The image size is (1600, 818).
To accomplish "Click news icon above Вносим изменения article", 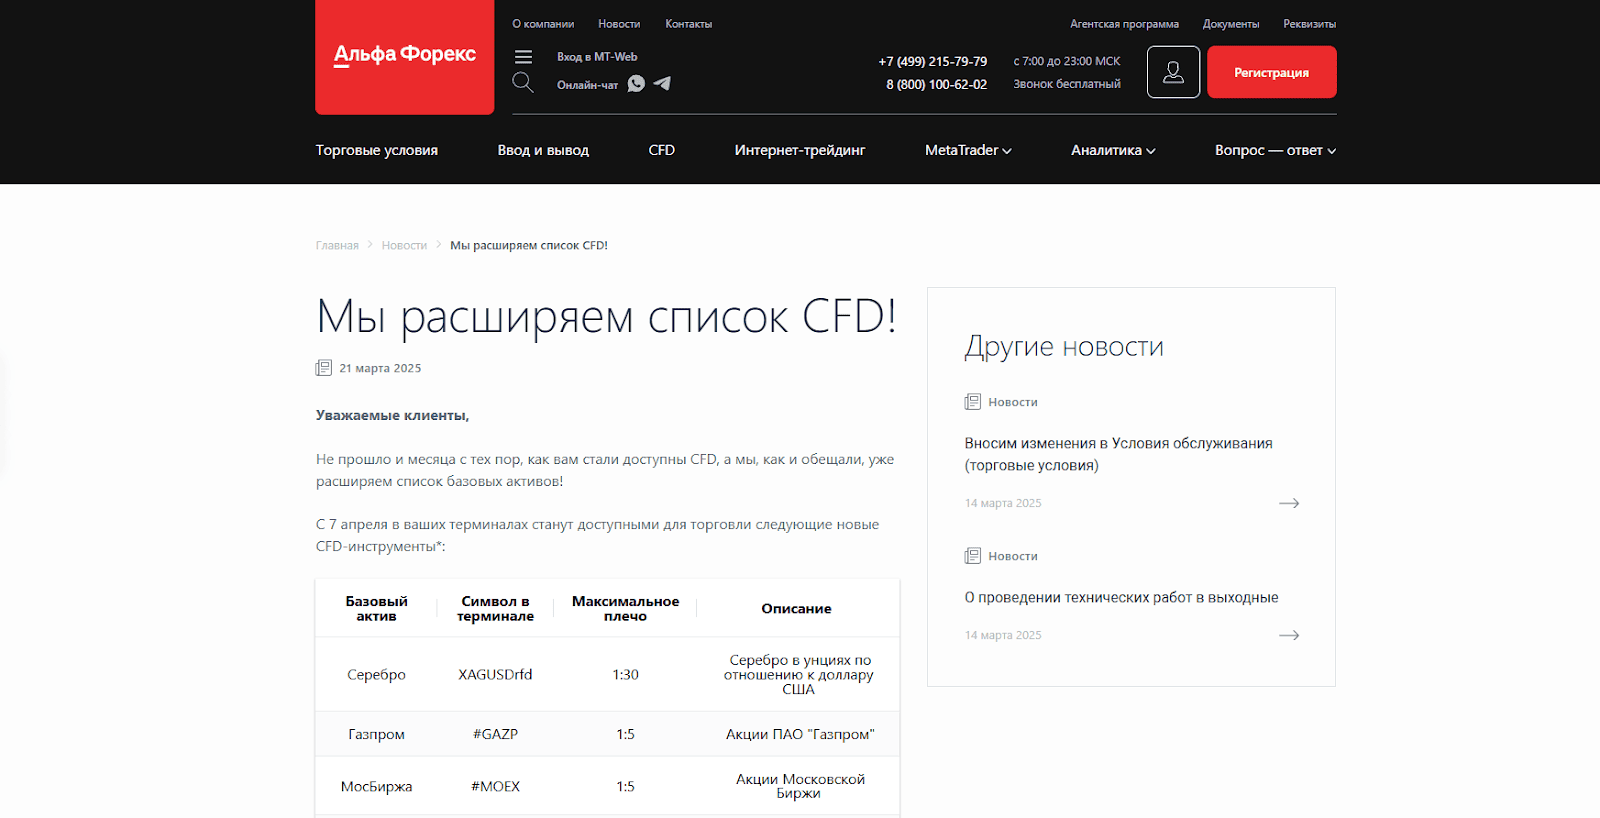I will 972,402.
